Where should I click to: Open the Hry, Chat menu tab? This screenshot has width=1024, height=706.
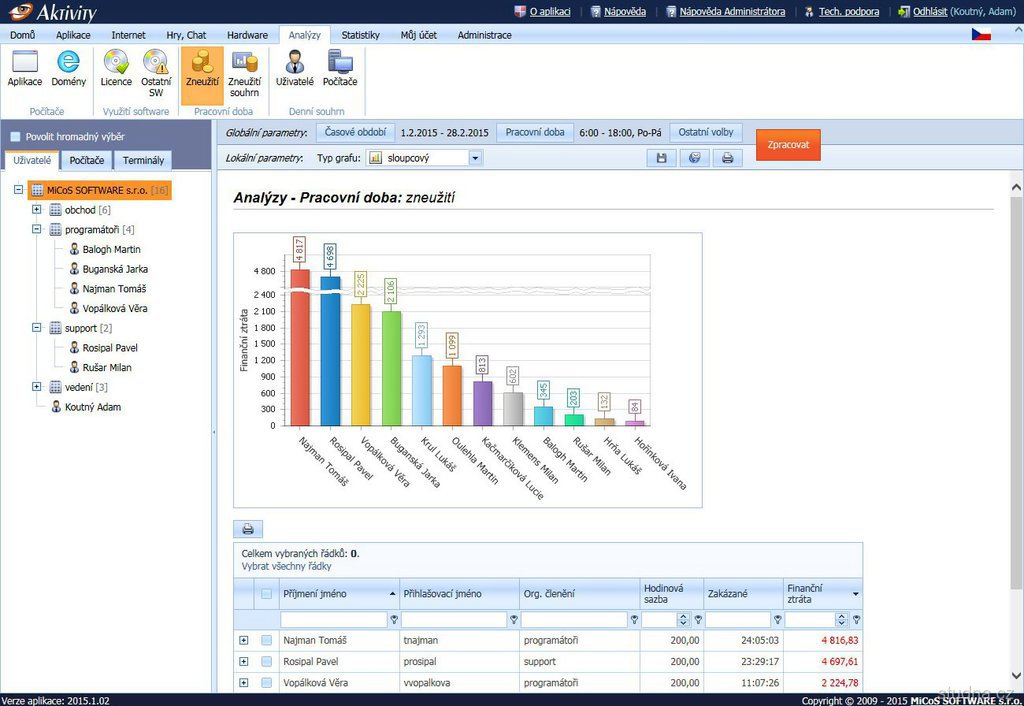click(186, 35)
